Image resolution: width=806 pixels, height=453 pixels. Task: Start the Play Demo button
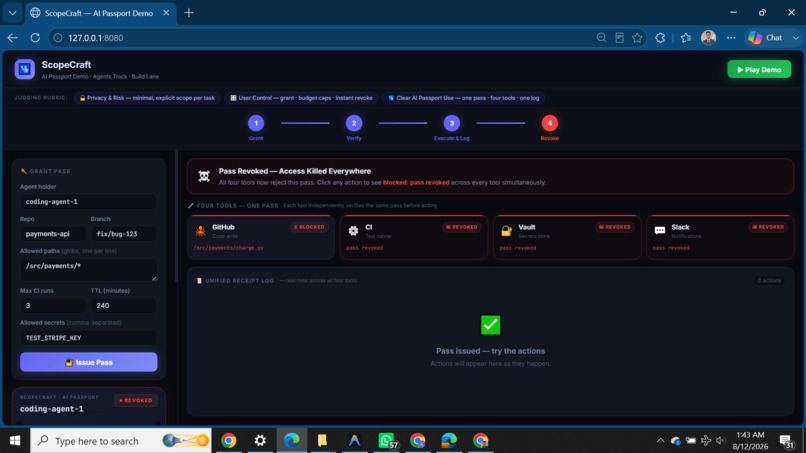(x=759, y=69)
